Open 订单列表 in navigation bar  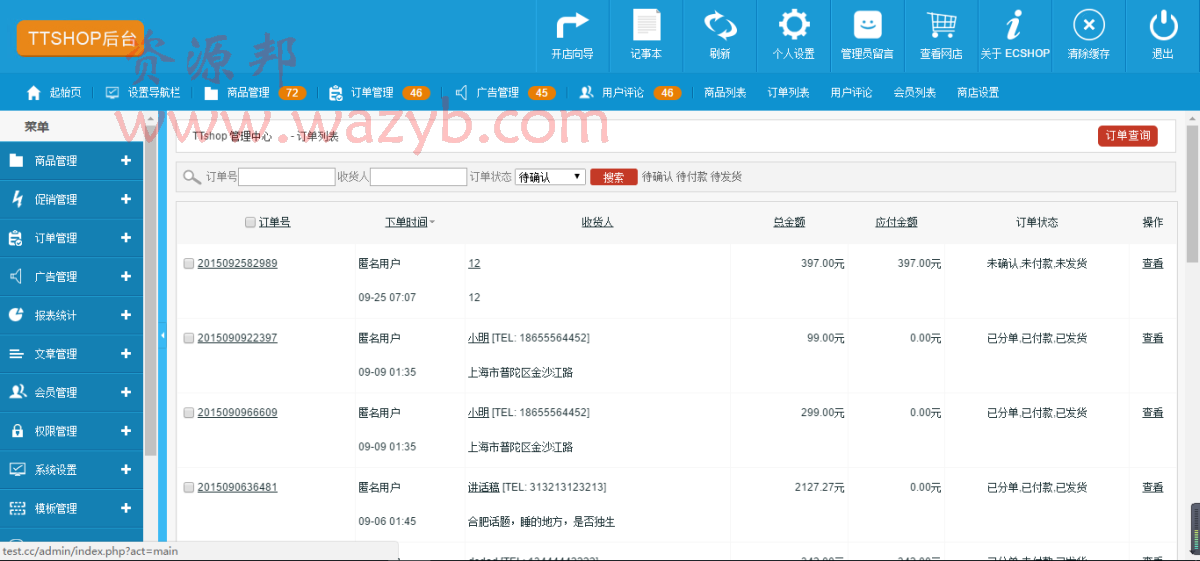[x=788, y=93]
